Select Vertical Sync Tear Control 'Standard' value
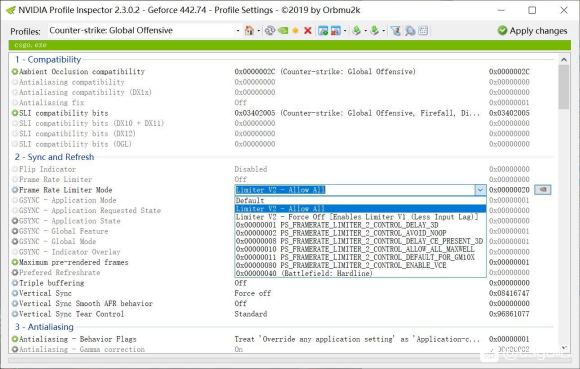Viewport: 580px width, 369px height. tap(251, 314)
